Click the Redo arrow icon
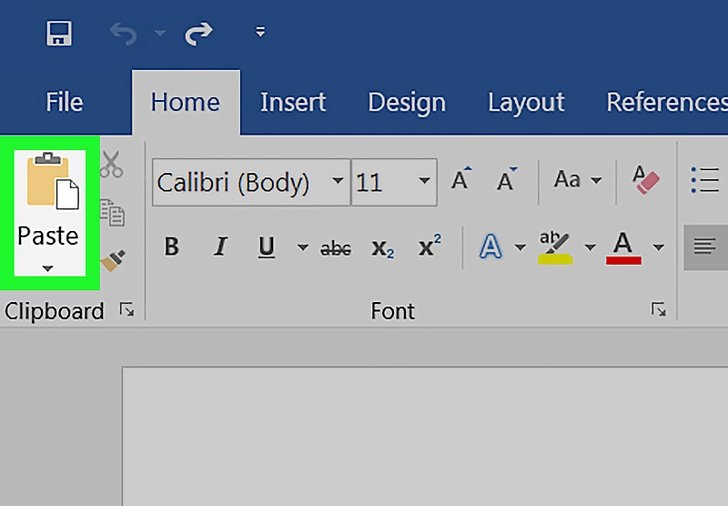728x506 pixels. [x=199, y=34]
